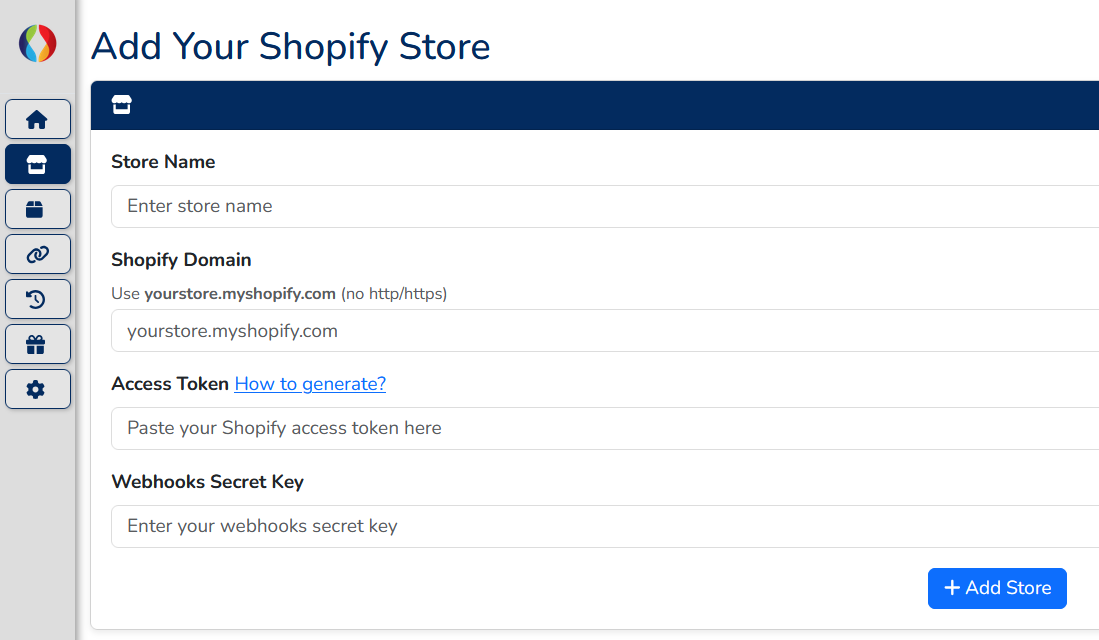The height and width of the screenshot is (640, 1099).
Task: Click the Access Token label
Action: tap(170, 384)
